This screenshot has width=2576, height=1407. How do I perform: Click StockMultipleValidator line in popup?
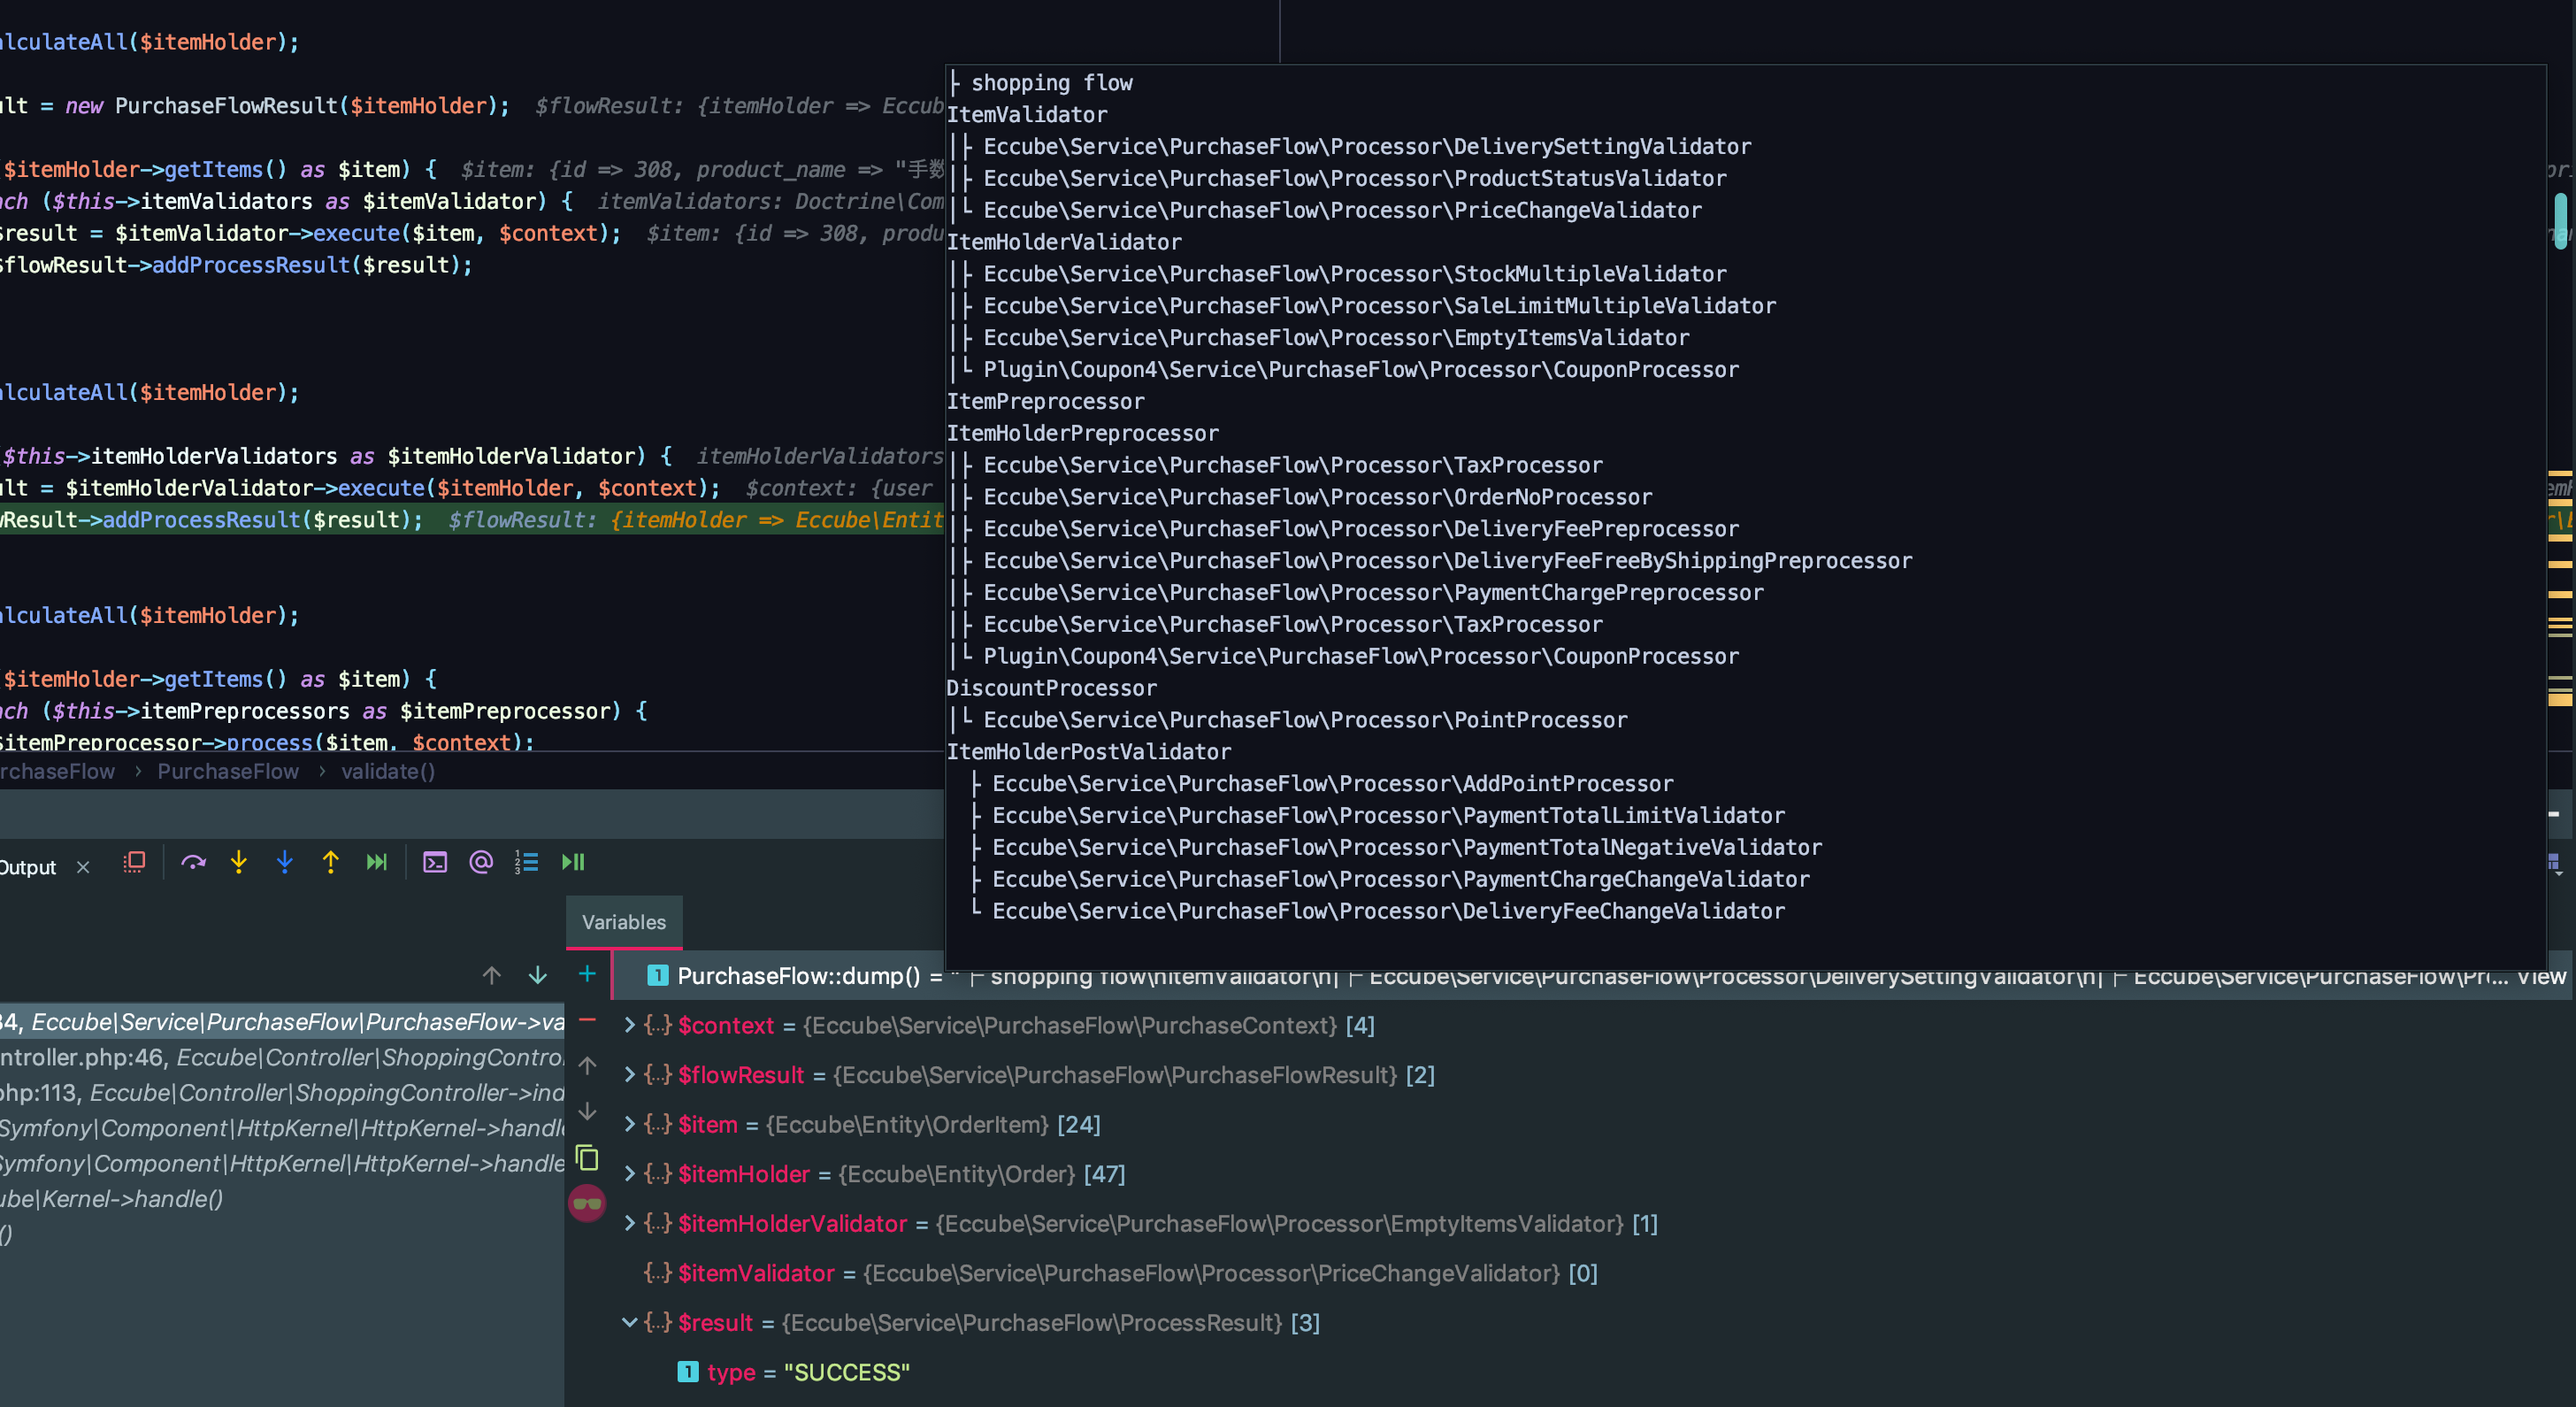[x=1355, y=274]
